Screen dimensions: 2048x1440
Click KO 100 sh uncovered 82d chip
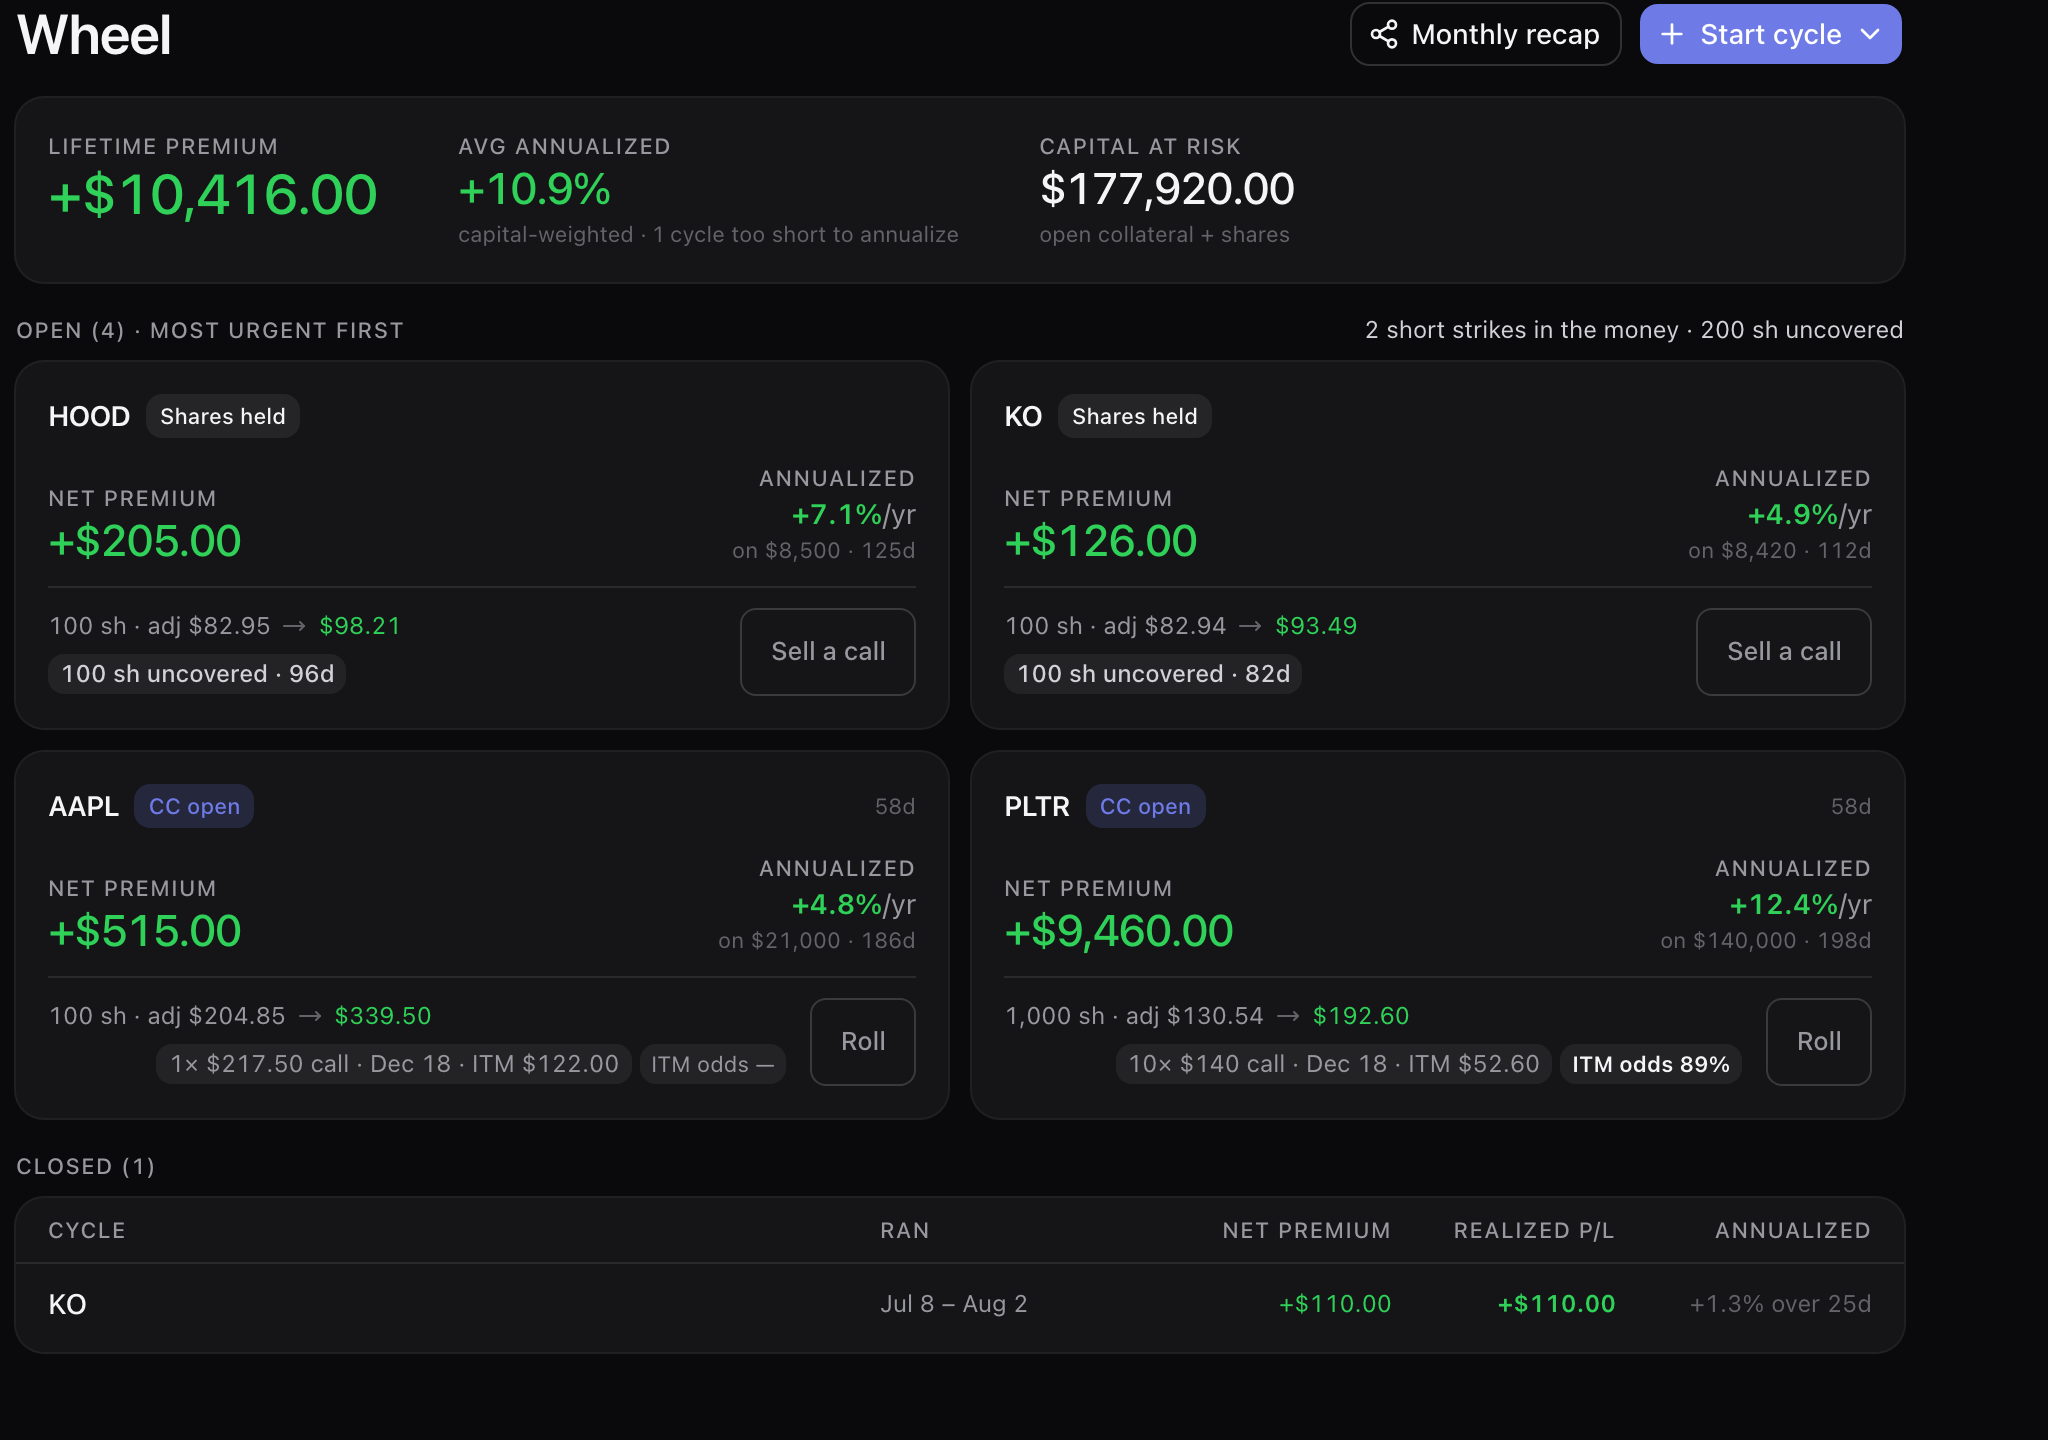1153,674
